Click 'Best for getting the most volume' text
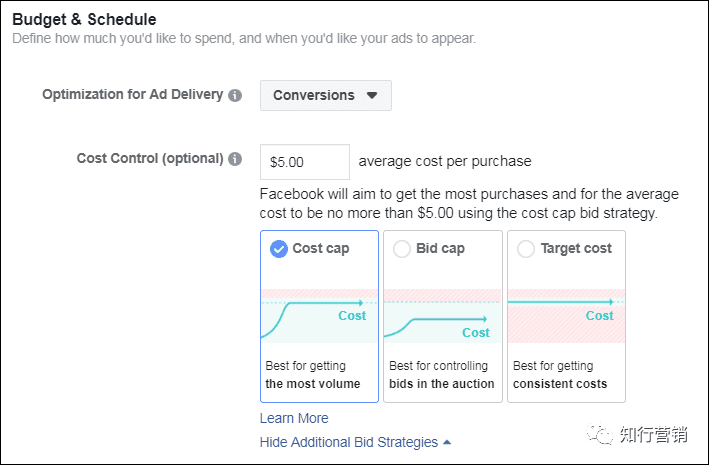Image resolution: width=710 pixels, height=465 pixels. coord(312,375)
